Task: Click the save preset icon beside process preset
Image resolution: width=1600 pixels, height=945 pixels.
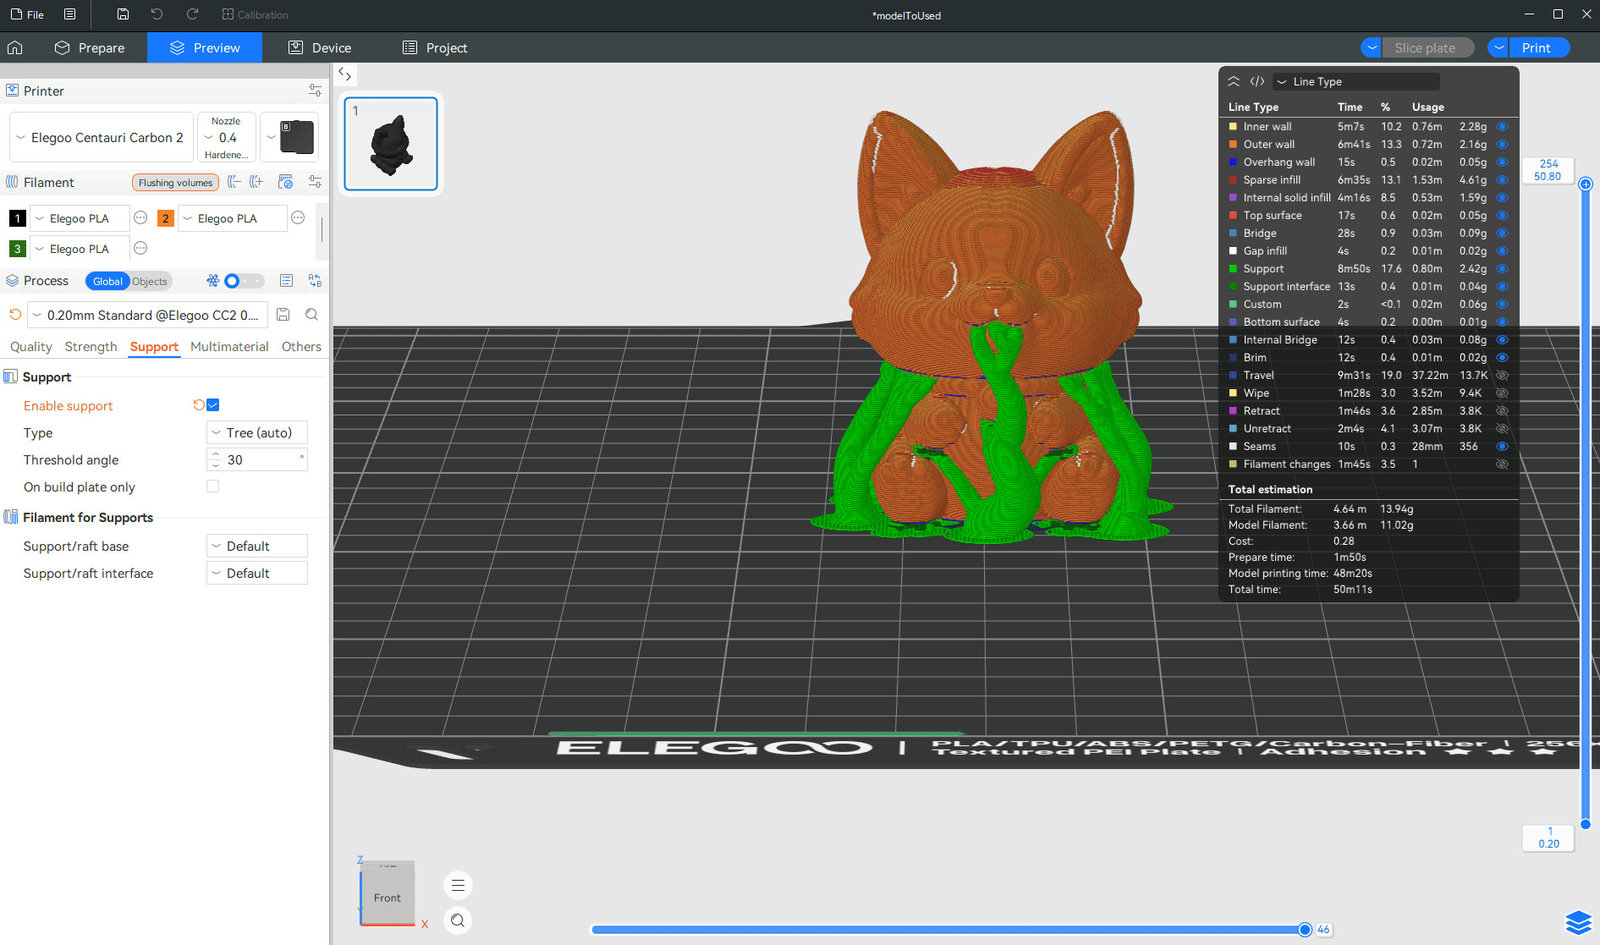Action: click(x=283, y=314)
